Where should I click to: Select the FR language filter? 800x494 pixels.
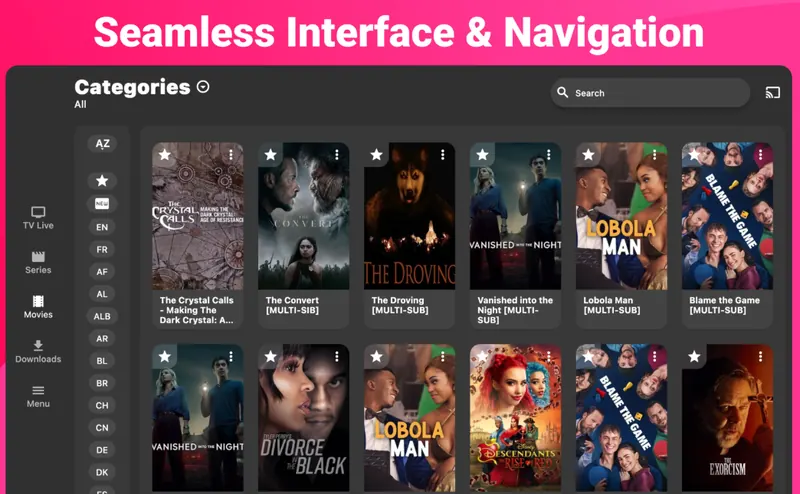(102, 250)
